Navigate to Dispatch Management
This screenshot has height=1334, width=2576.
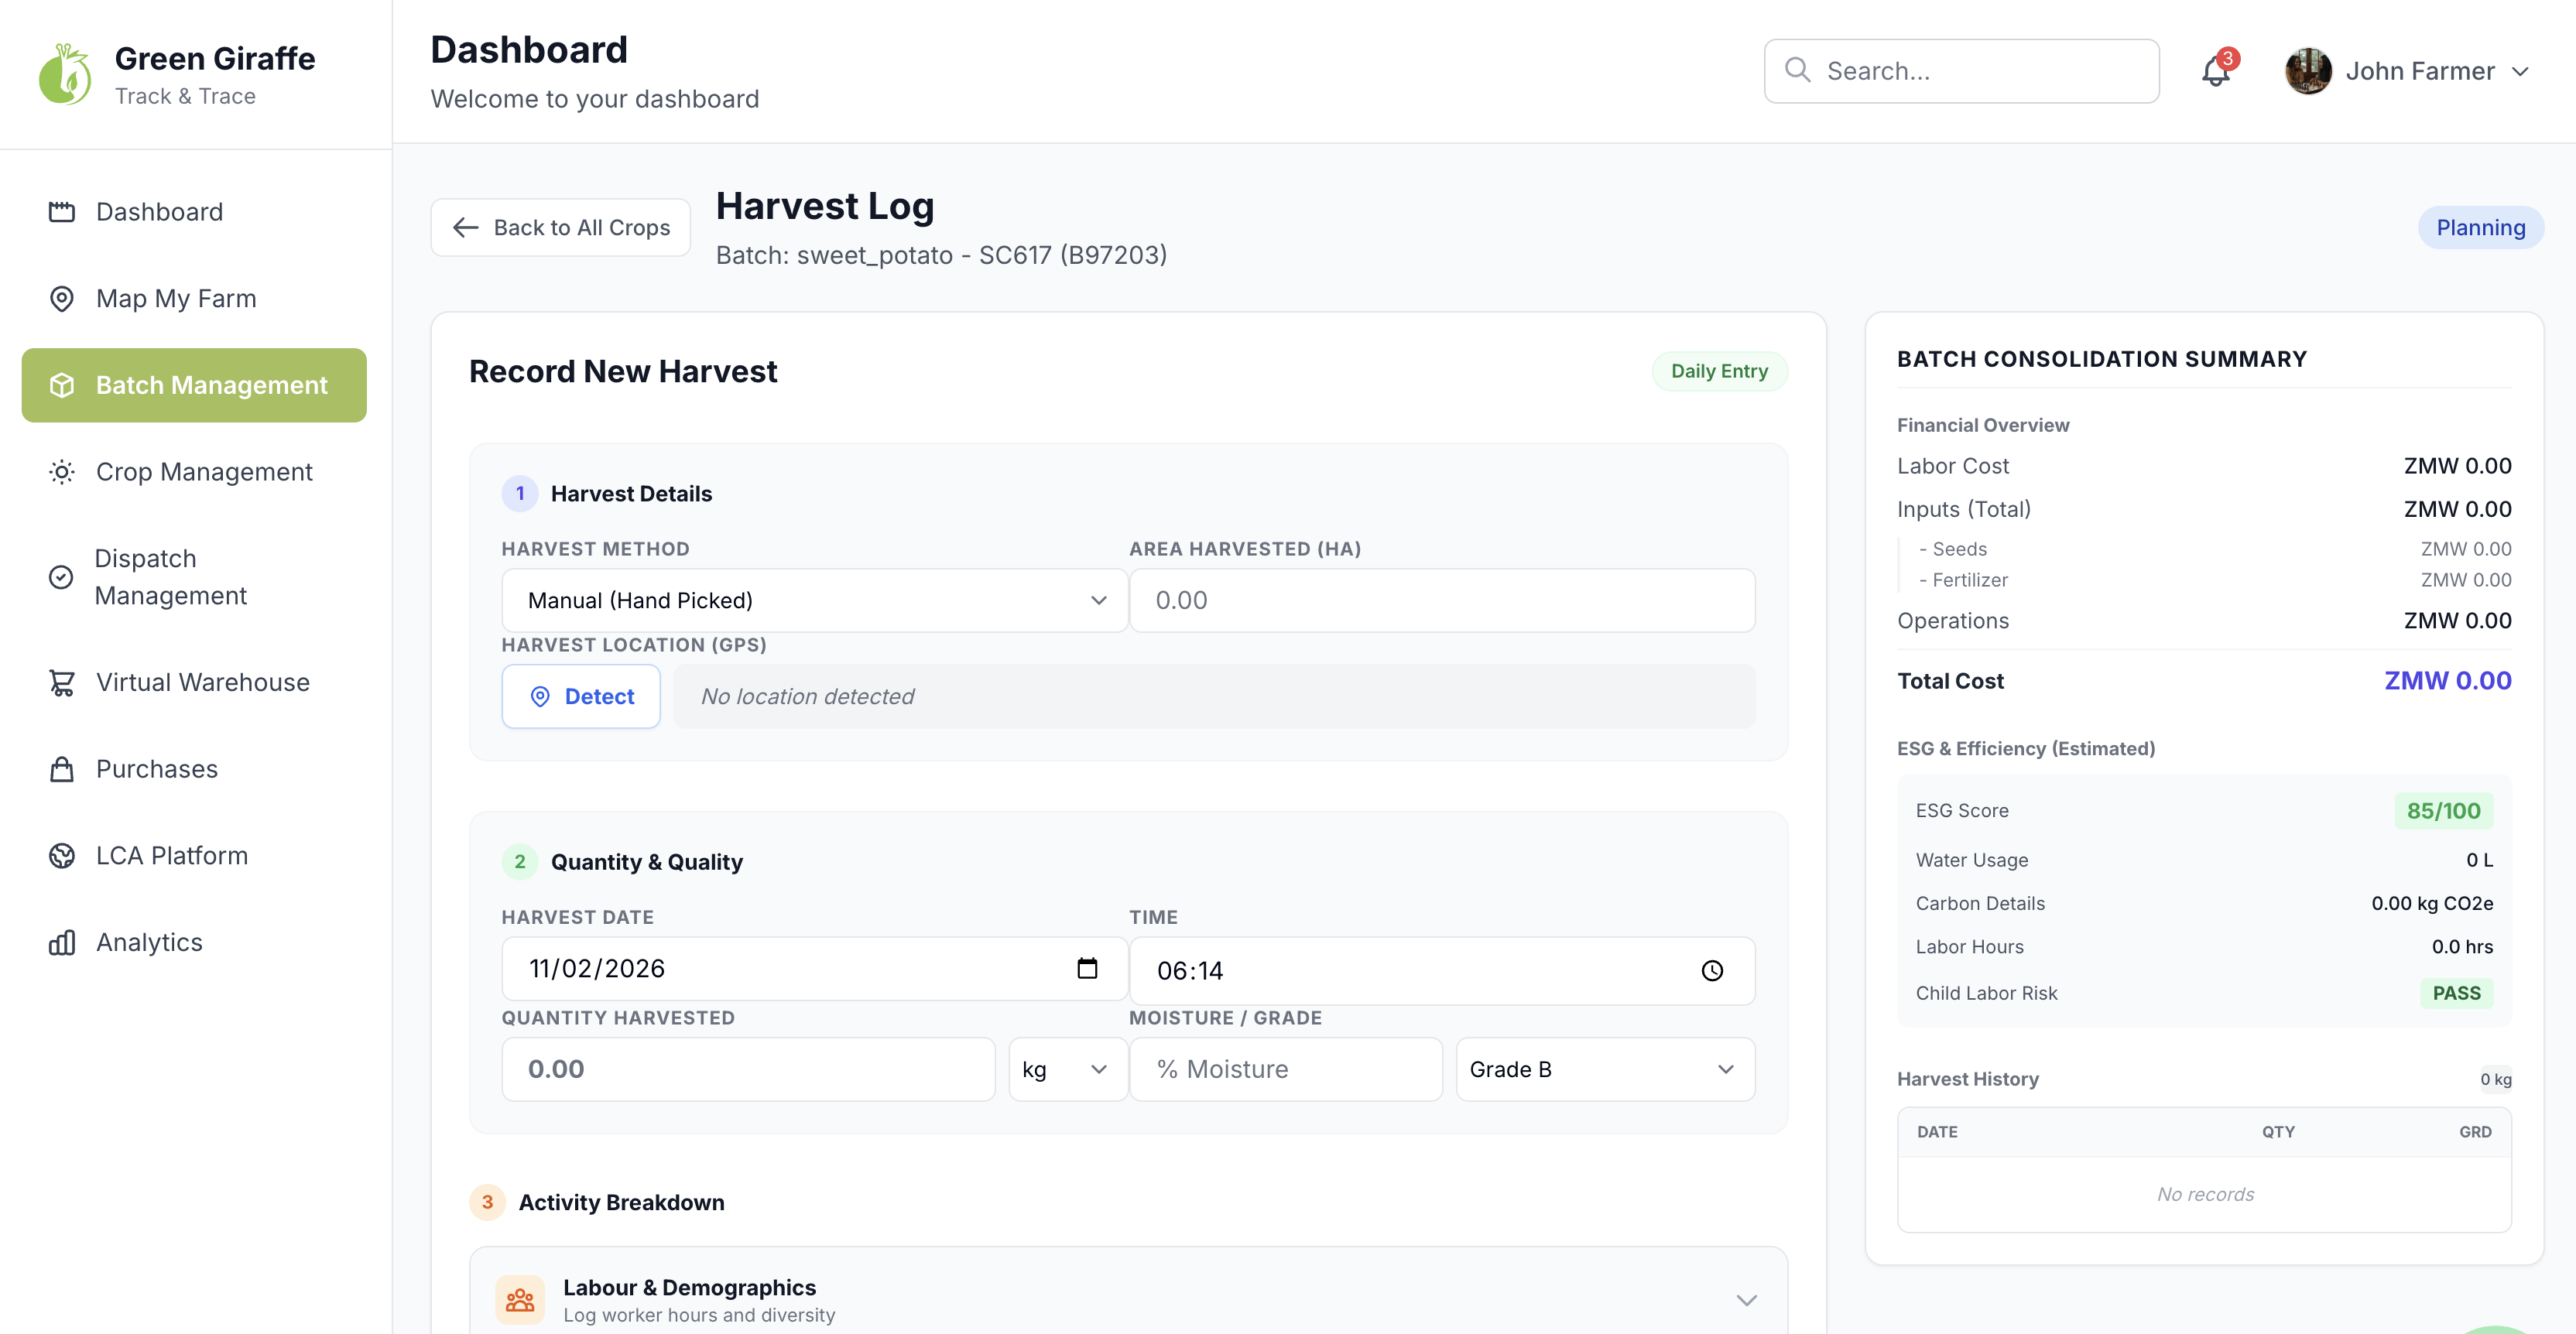click(194, 577)
